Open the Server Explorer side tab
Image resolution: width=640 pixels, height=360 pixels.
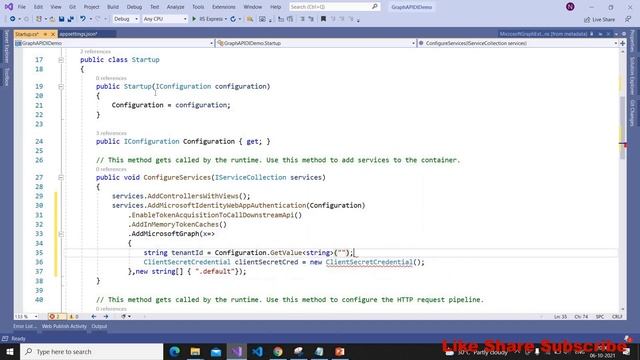tap(6, 46)
